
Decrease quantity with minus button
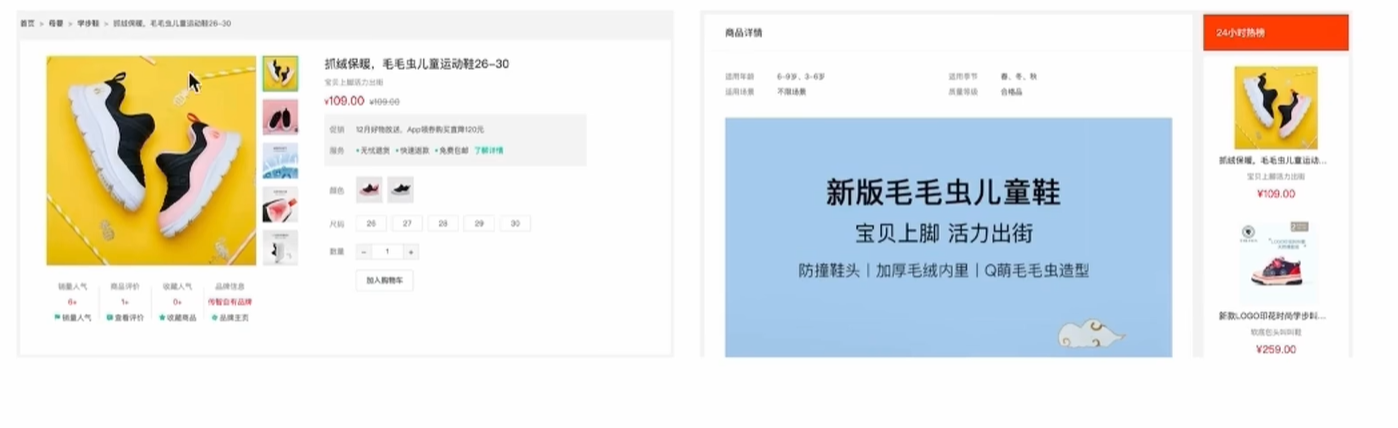click(x=364, y=252)
